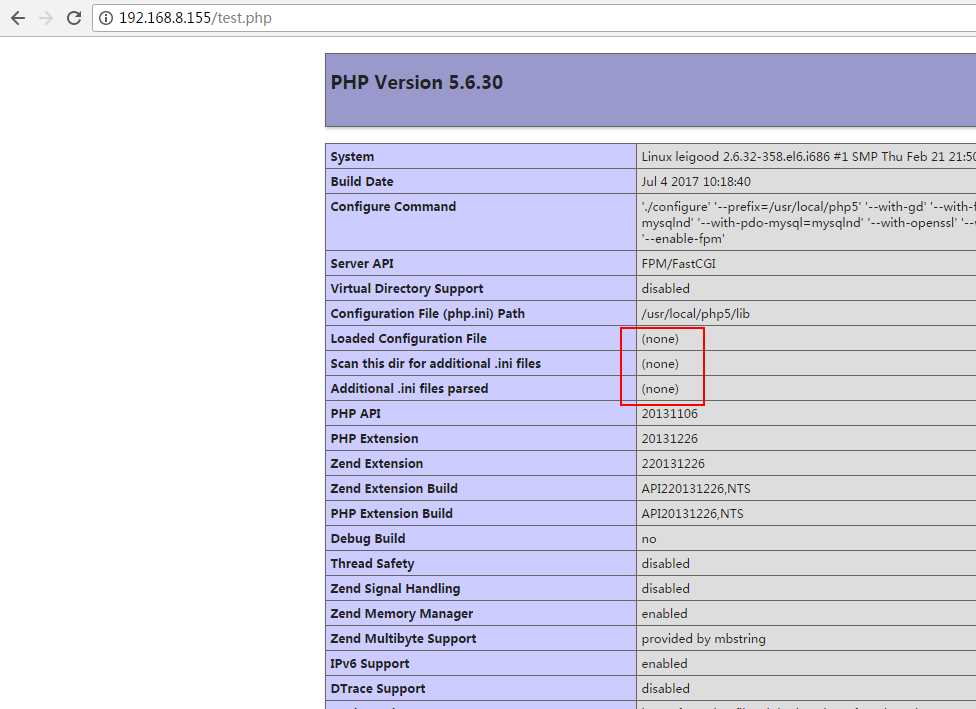Select the enabled value for IPv6 Support
This screenshot has width=976, height=709.
664,664
